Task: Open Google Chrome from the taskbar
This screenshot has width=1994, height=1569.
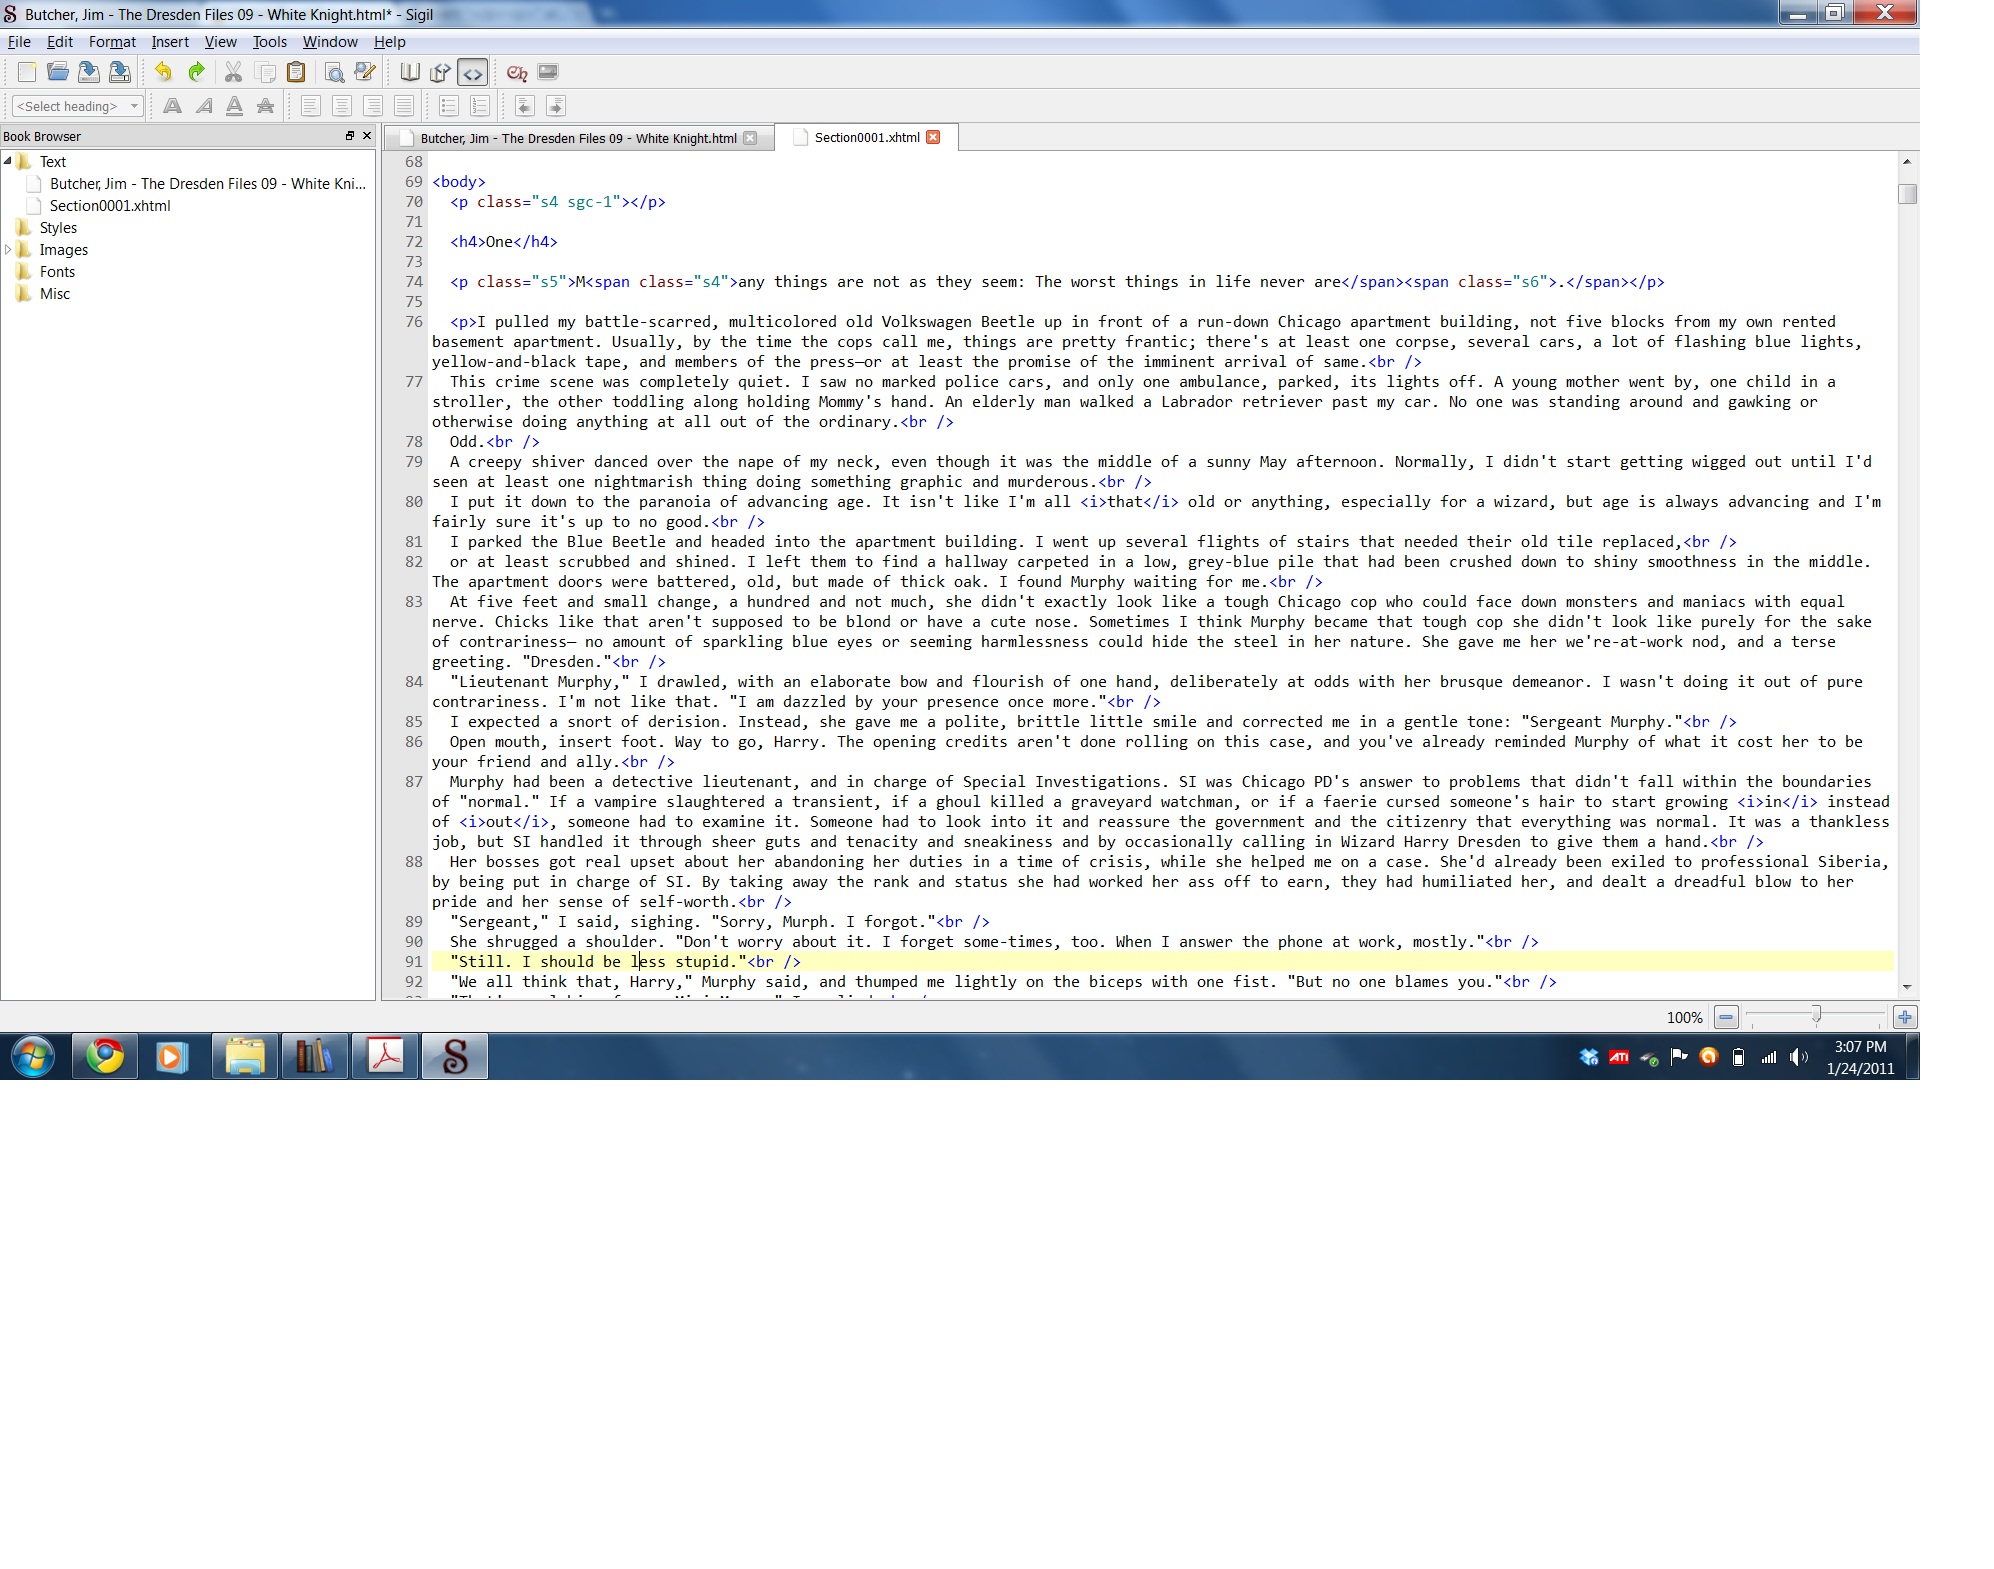Action: (x=105, y=1056)
